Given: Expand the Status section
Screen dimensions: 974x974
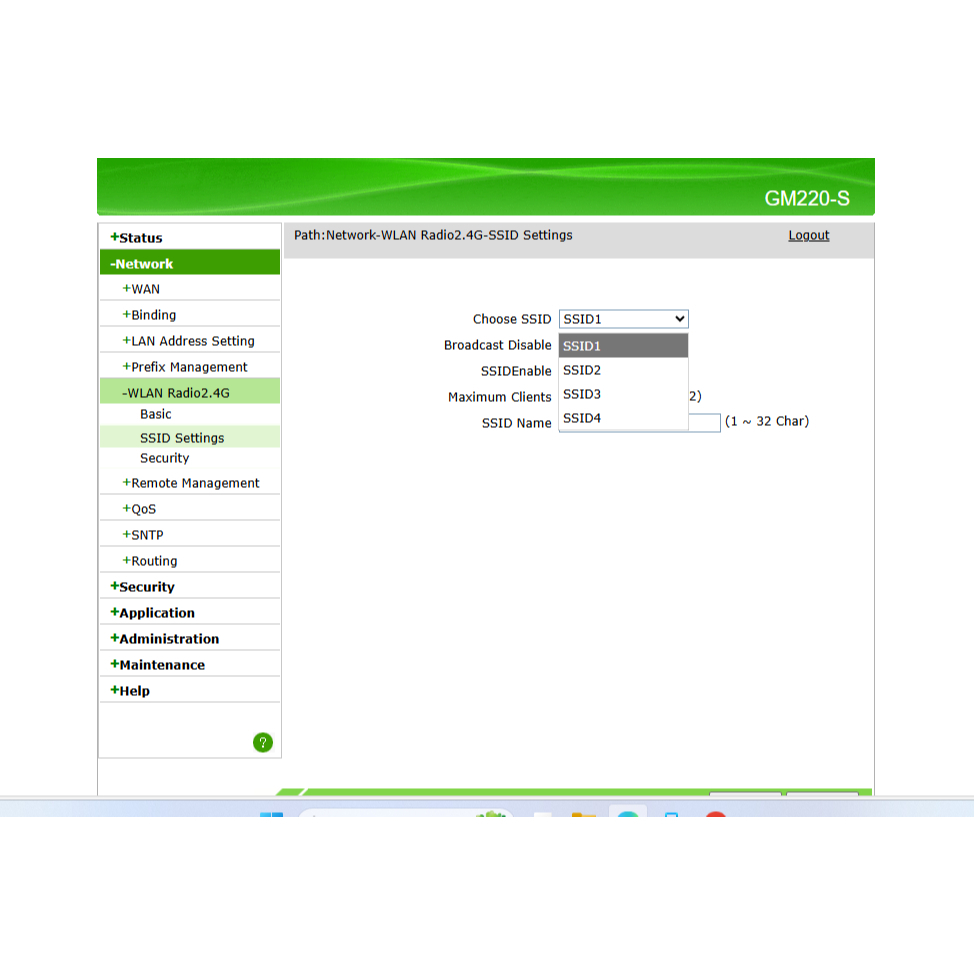Looking at the screenshot, I should 137,238.
